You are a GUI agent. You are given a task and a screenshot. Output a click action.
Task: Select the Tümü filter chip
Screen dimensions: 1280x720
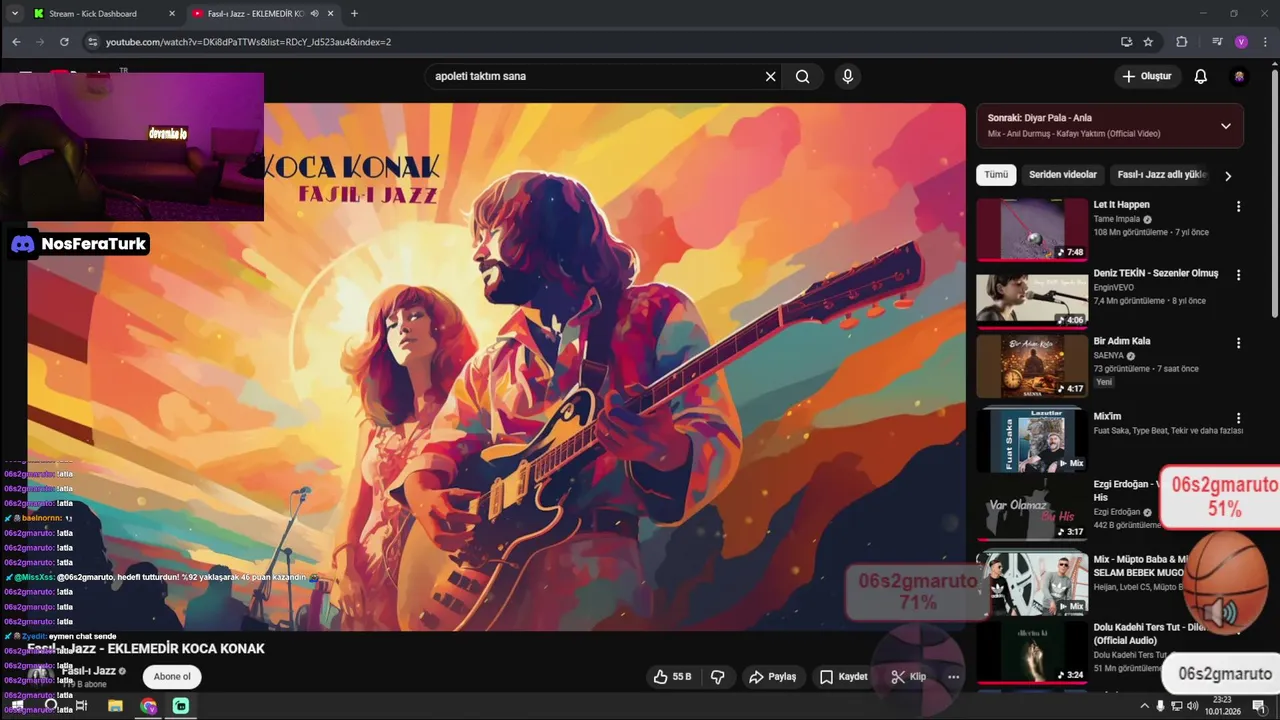pyautogui.click(x=996, y=175)
